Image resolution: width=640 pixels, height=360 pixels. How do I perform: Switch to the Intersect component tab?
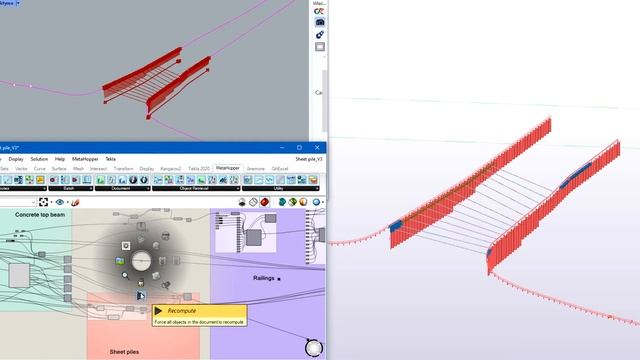(98, 169)
